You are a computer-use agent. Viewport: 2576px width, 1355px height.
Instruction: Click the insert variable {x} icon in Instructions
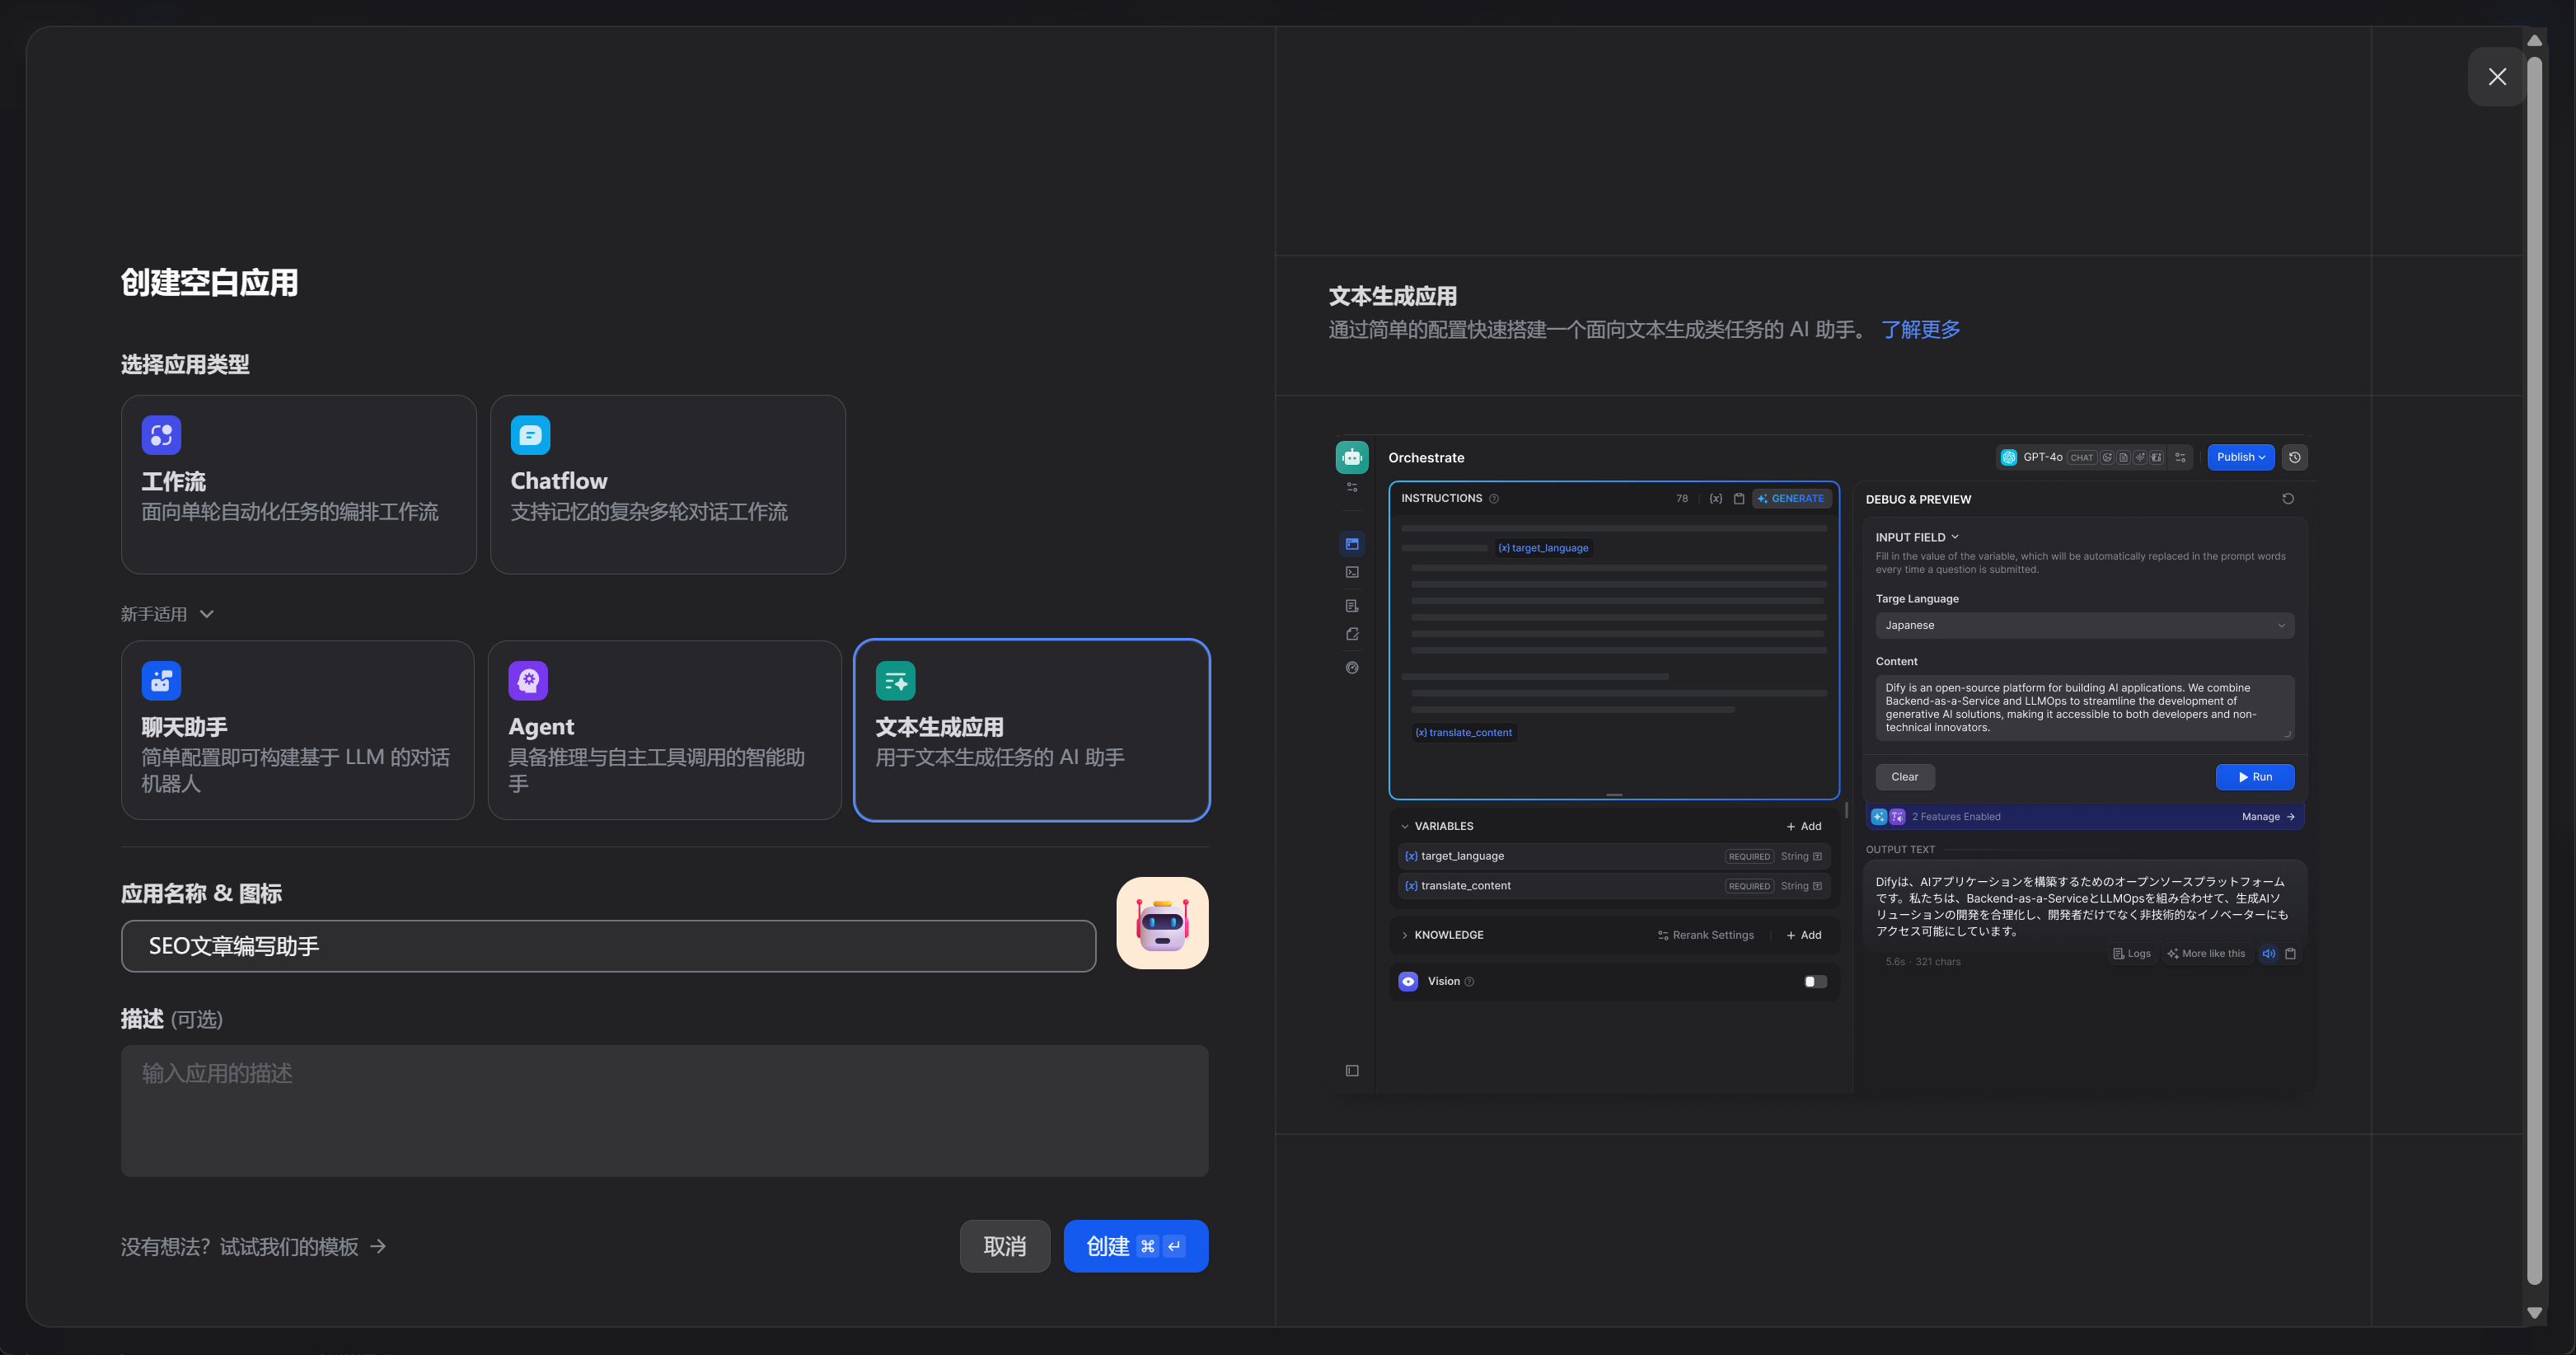point(1716,498)
